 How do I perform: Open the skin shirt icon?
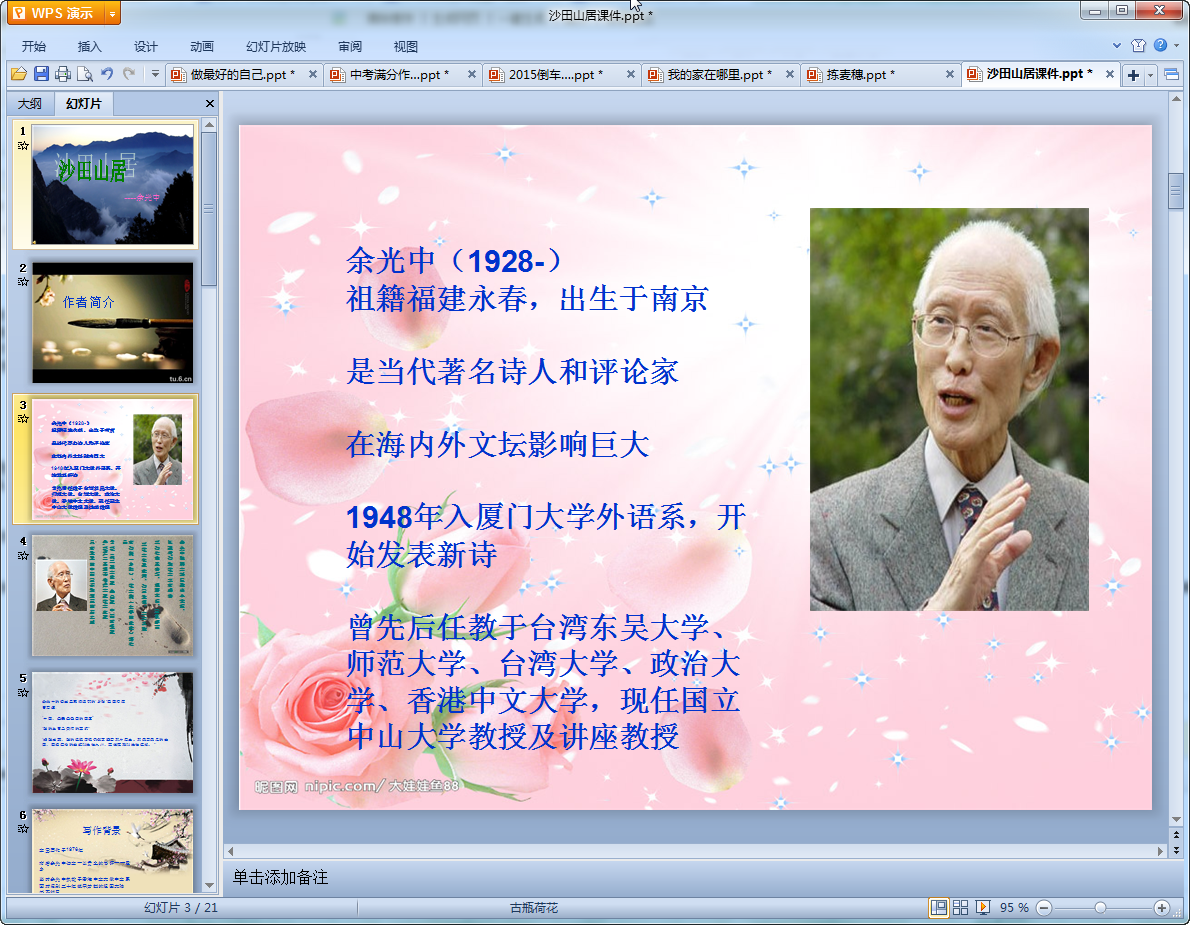tap(1138, 46)
